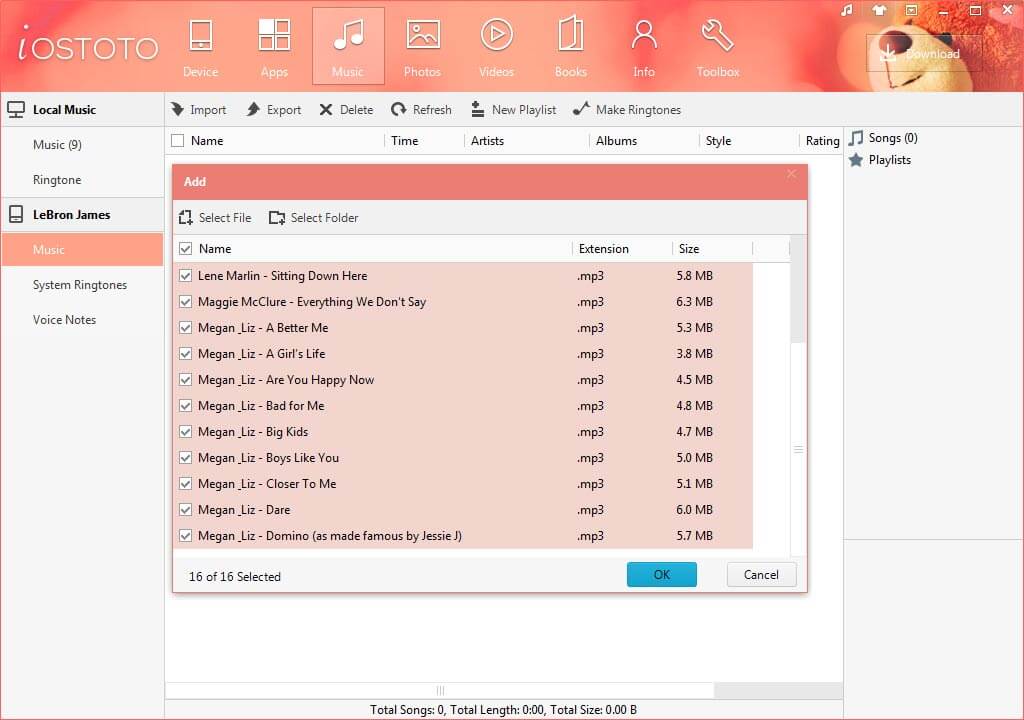Viewport: 1024px width, 720px height.
Task: Click the Delete toolbar button
Action: (346, 110)
